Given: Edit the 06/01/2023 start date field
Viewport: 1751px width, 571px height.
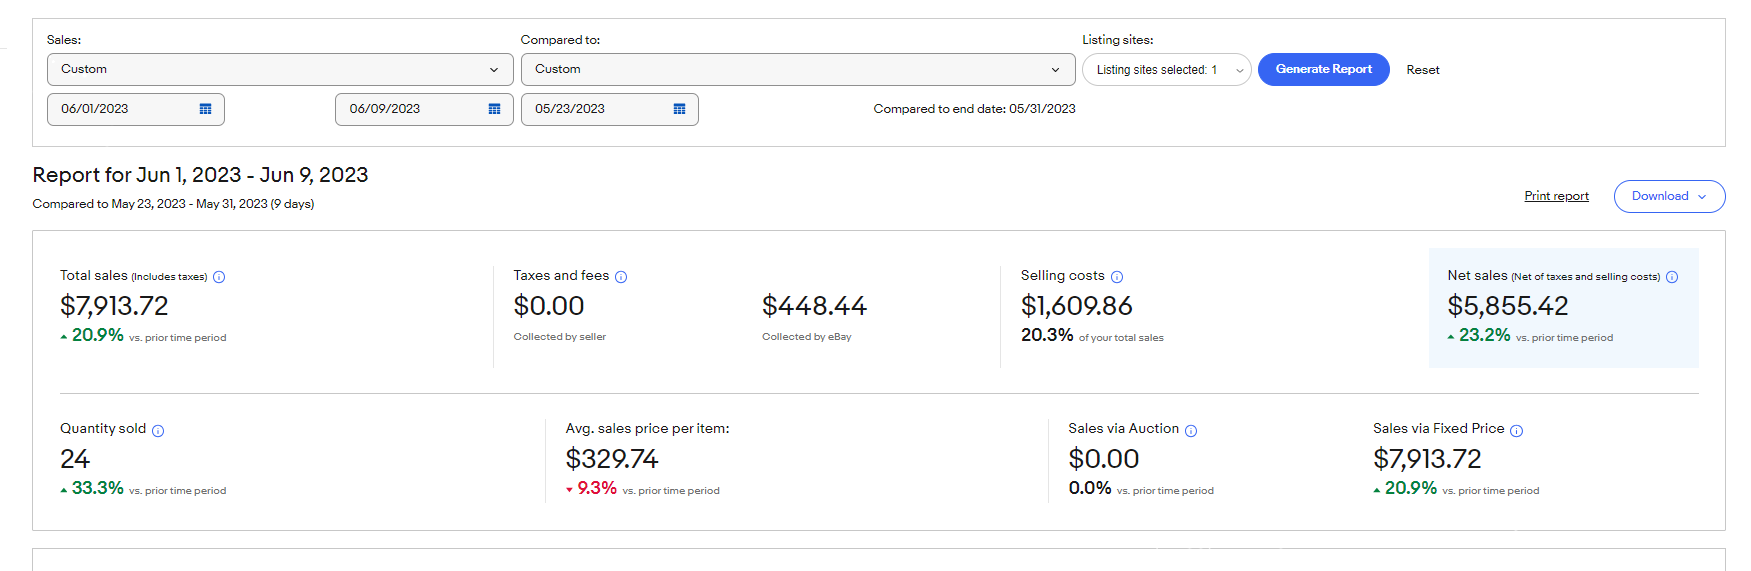Looking at the screenshot, I should 136,109.
